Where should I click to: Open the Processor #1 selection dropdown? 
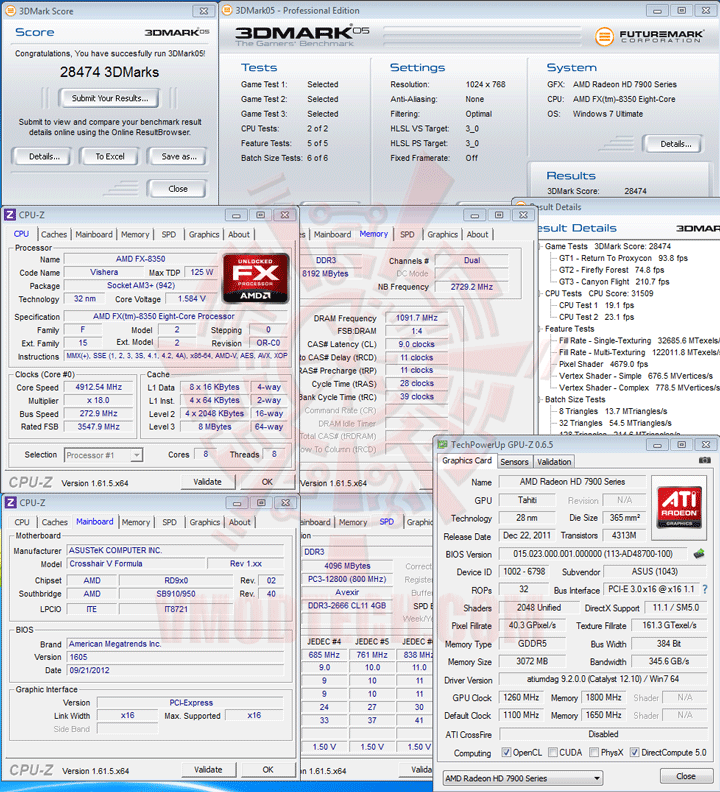(x=103, y=455)
